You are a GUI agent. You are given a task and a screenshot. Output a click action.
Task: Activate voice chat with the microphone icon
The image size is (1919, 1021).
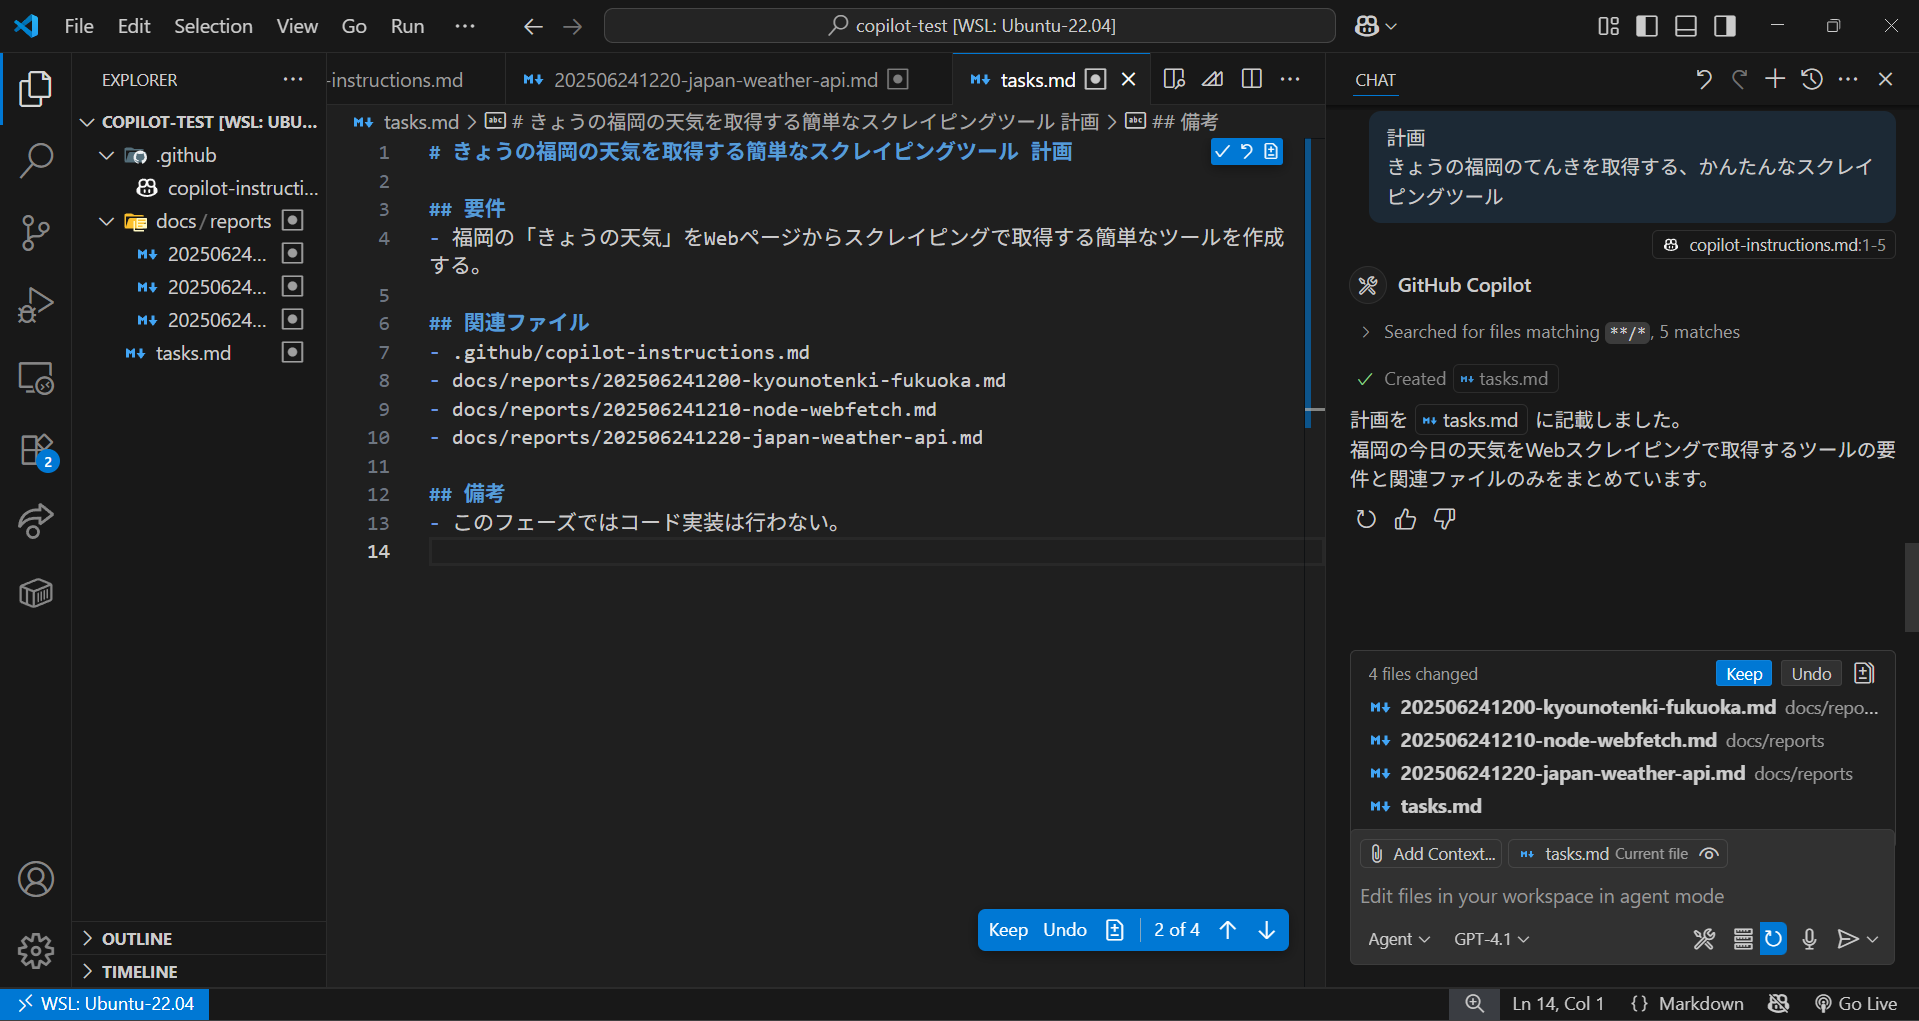(1808, 939)
